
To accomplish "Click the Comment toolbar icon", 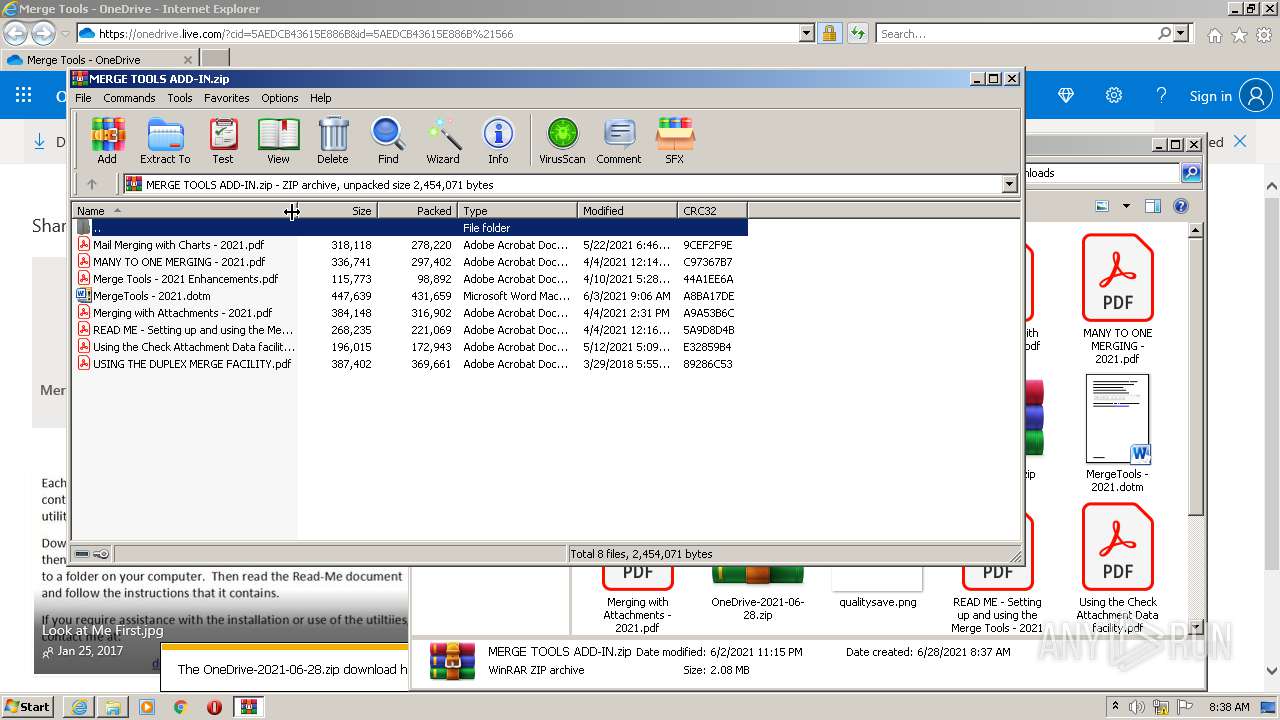I will (x=619, y=140).
